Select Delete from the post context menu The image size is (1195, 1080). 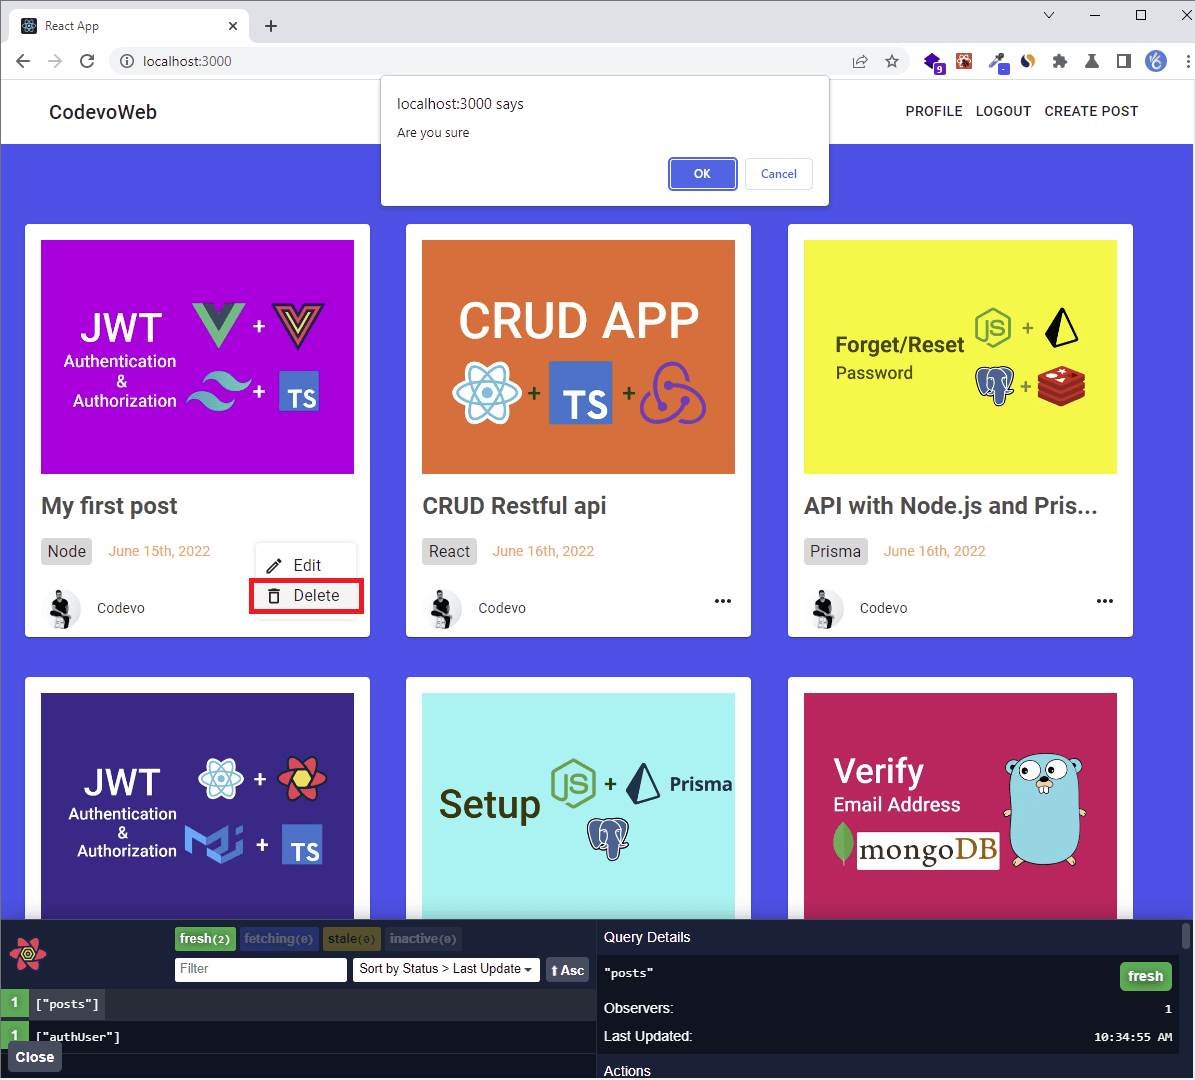click(x=305, y=595)
